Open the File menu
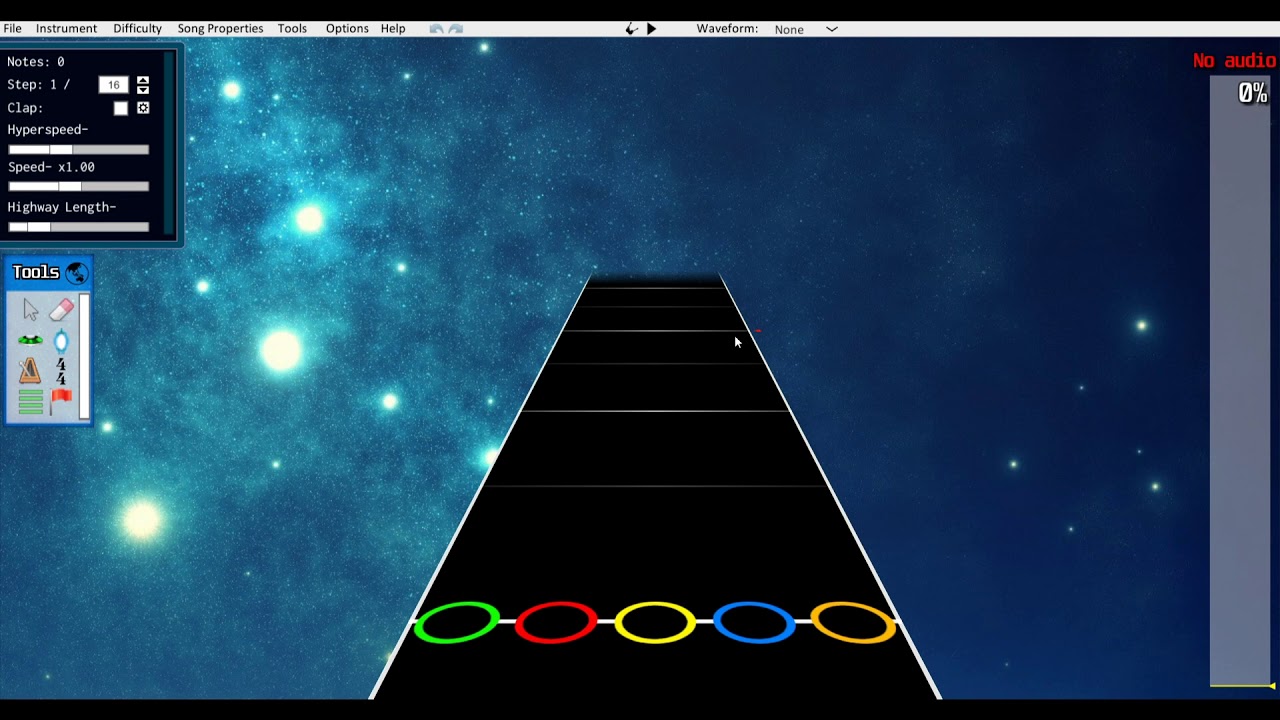This screenshot has width=1280, height=720. [12, 29]
